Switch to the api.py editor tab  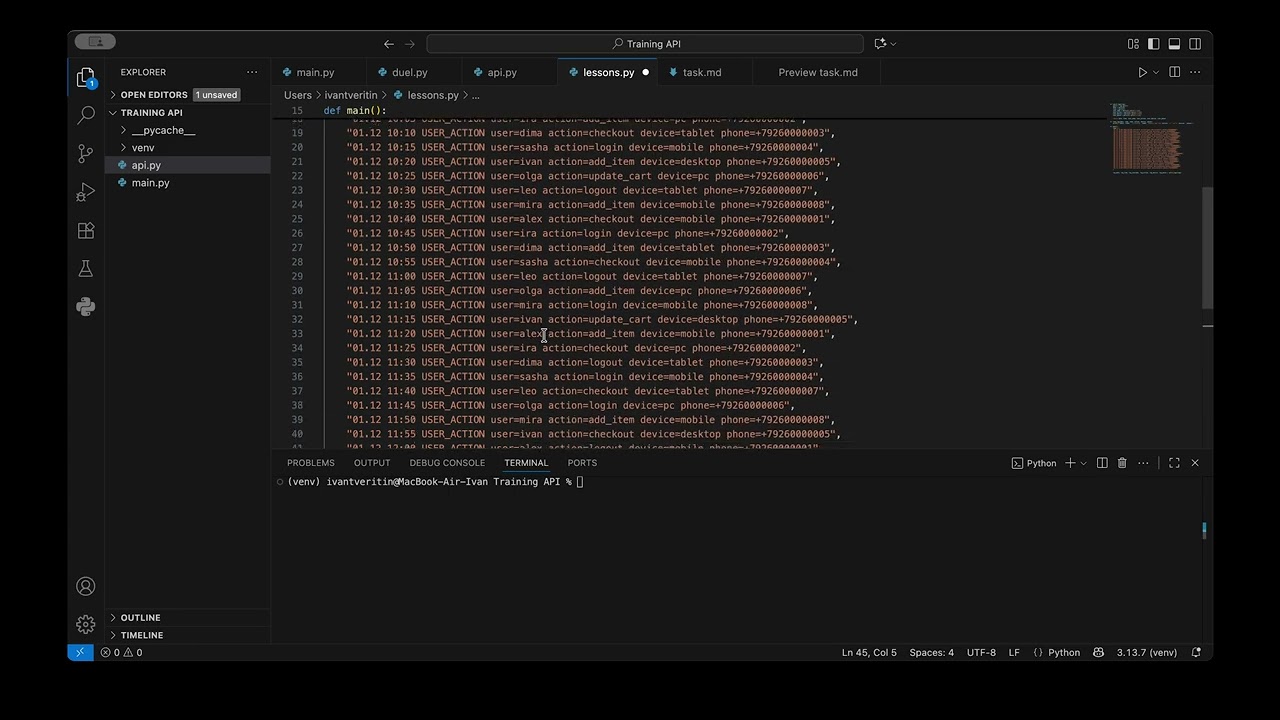click(501, 72)
